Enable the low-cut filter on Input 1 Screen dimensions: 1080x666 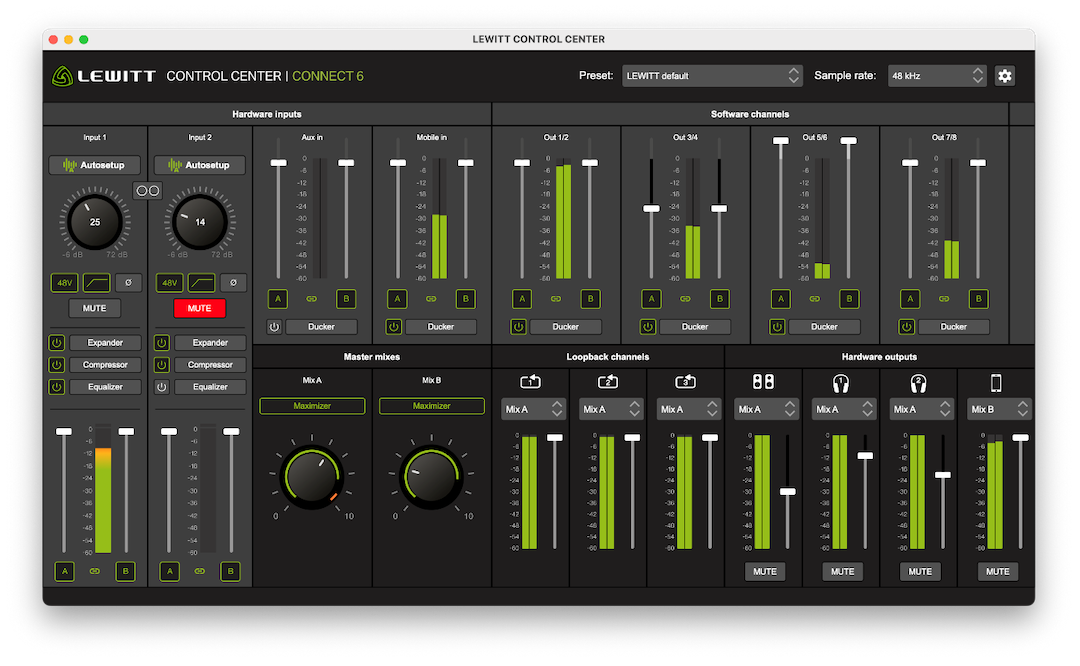click(96, 283)
